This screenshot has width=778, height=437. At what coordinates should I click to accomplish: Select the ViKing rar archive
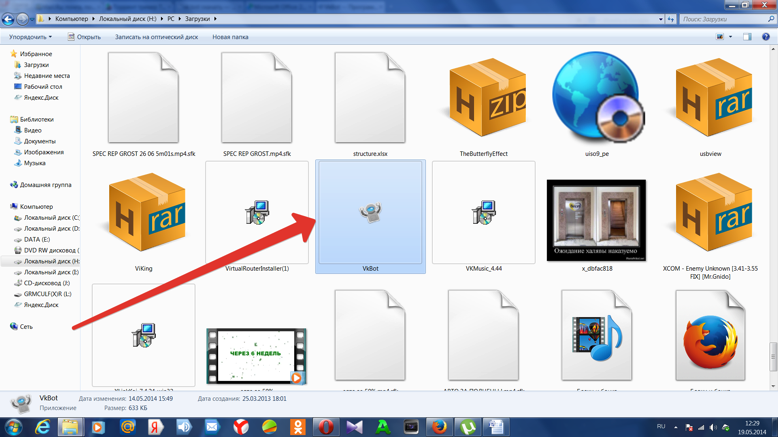146,212
